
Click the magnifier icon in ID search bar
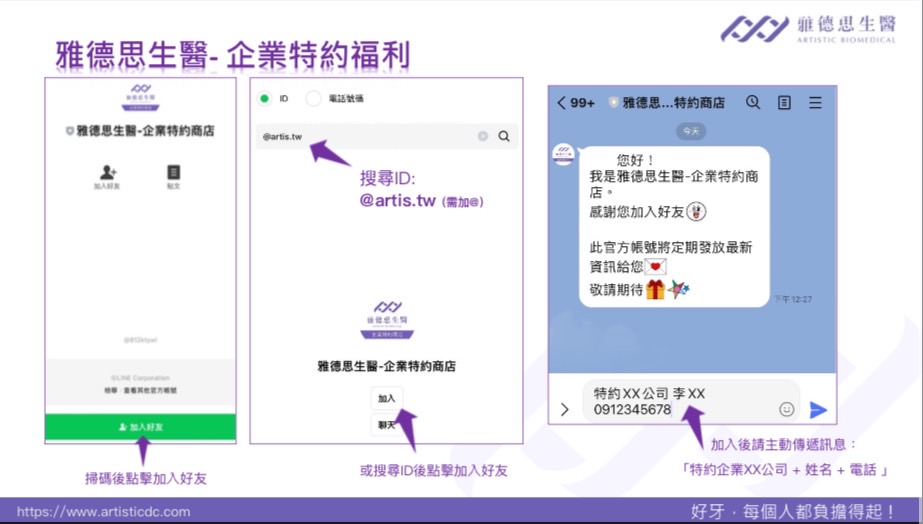point(504,136)
